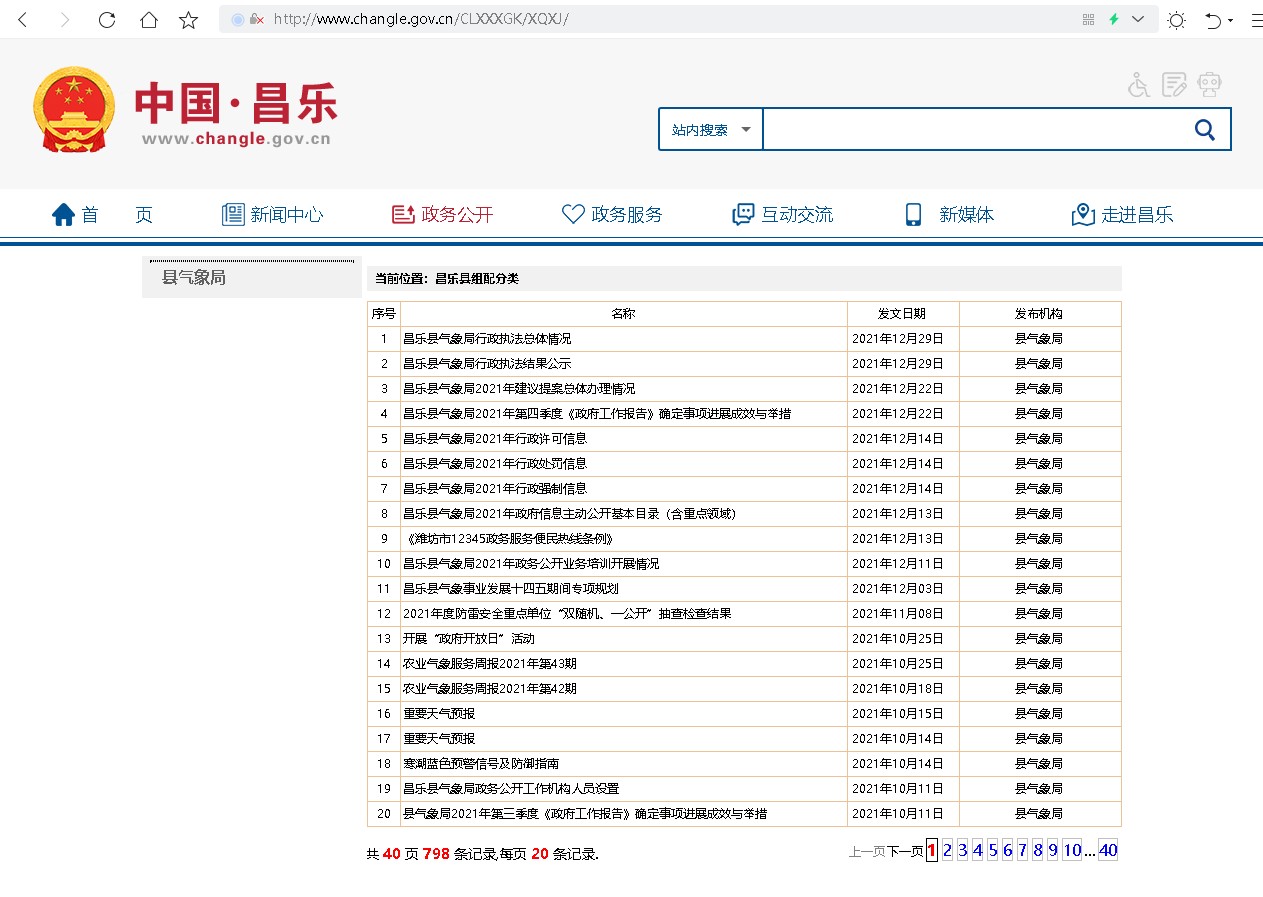Open the wheelchair accessibility mode icon
This screenshot has width=1263, height=897.
(x=1138, y=85)
